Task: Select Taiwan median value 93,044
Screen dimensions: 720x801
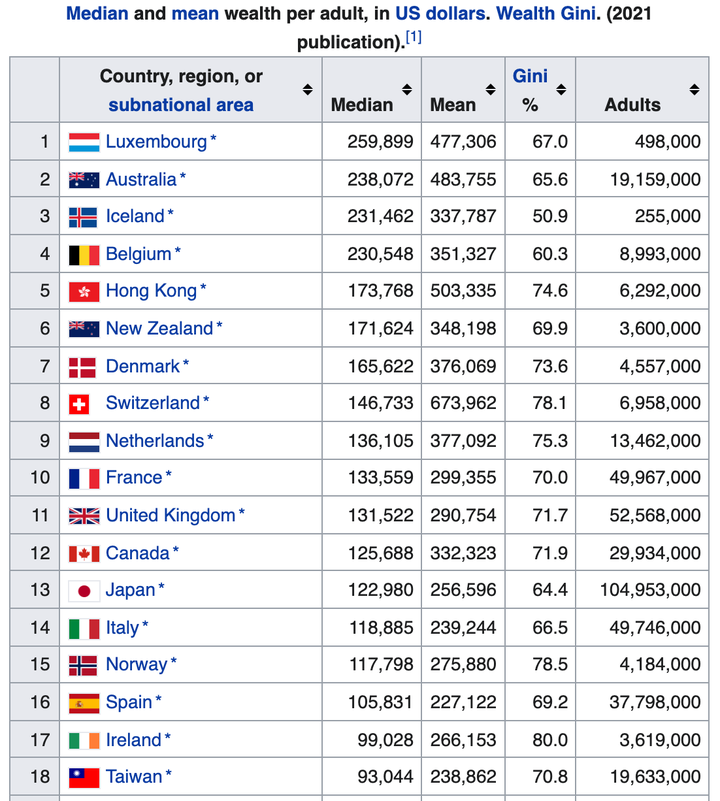Action: [x=385, y=777]
